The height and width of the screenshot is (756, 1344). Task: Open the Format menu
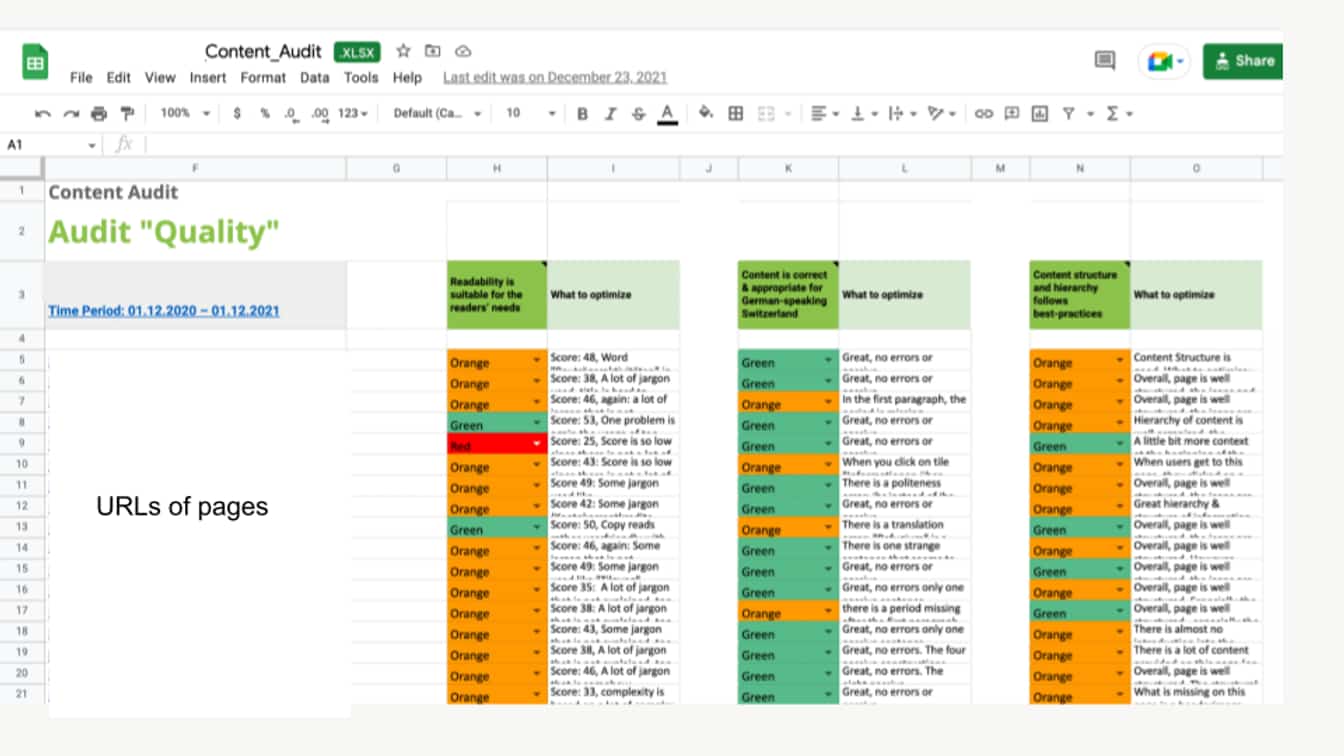[263, 77]
